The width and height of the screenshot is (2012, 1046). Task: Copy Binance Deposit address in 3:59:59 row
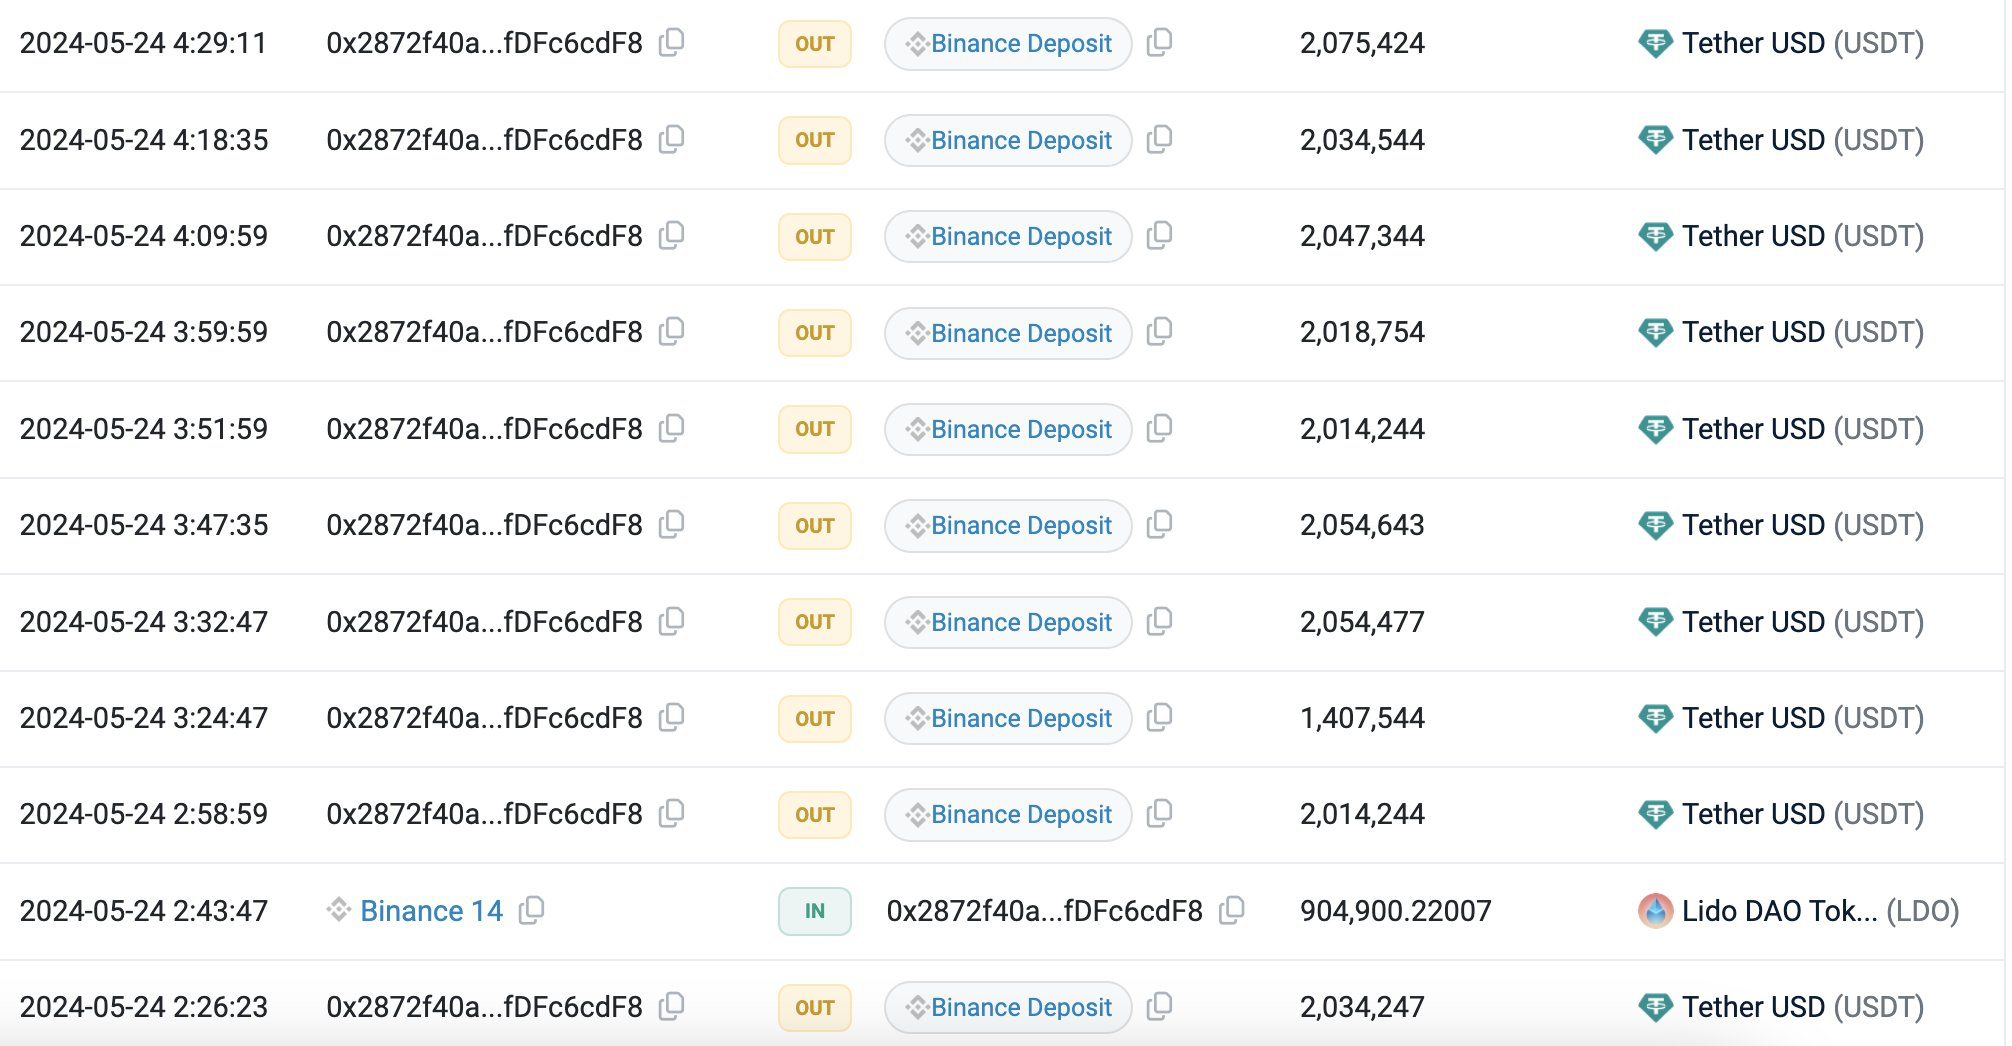1159,332
